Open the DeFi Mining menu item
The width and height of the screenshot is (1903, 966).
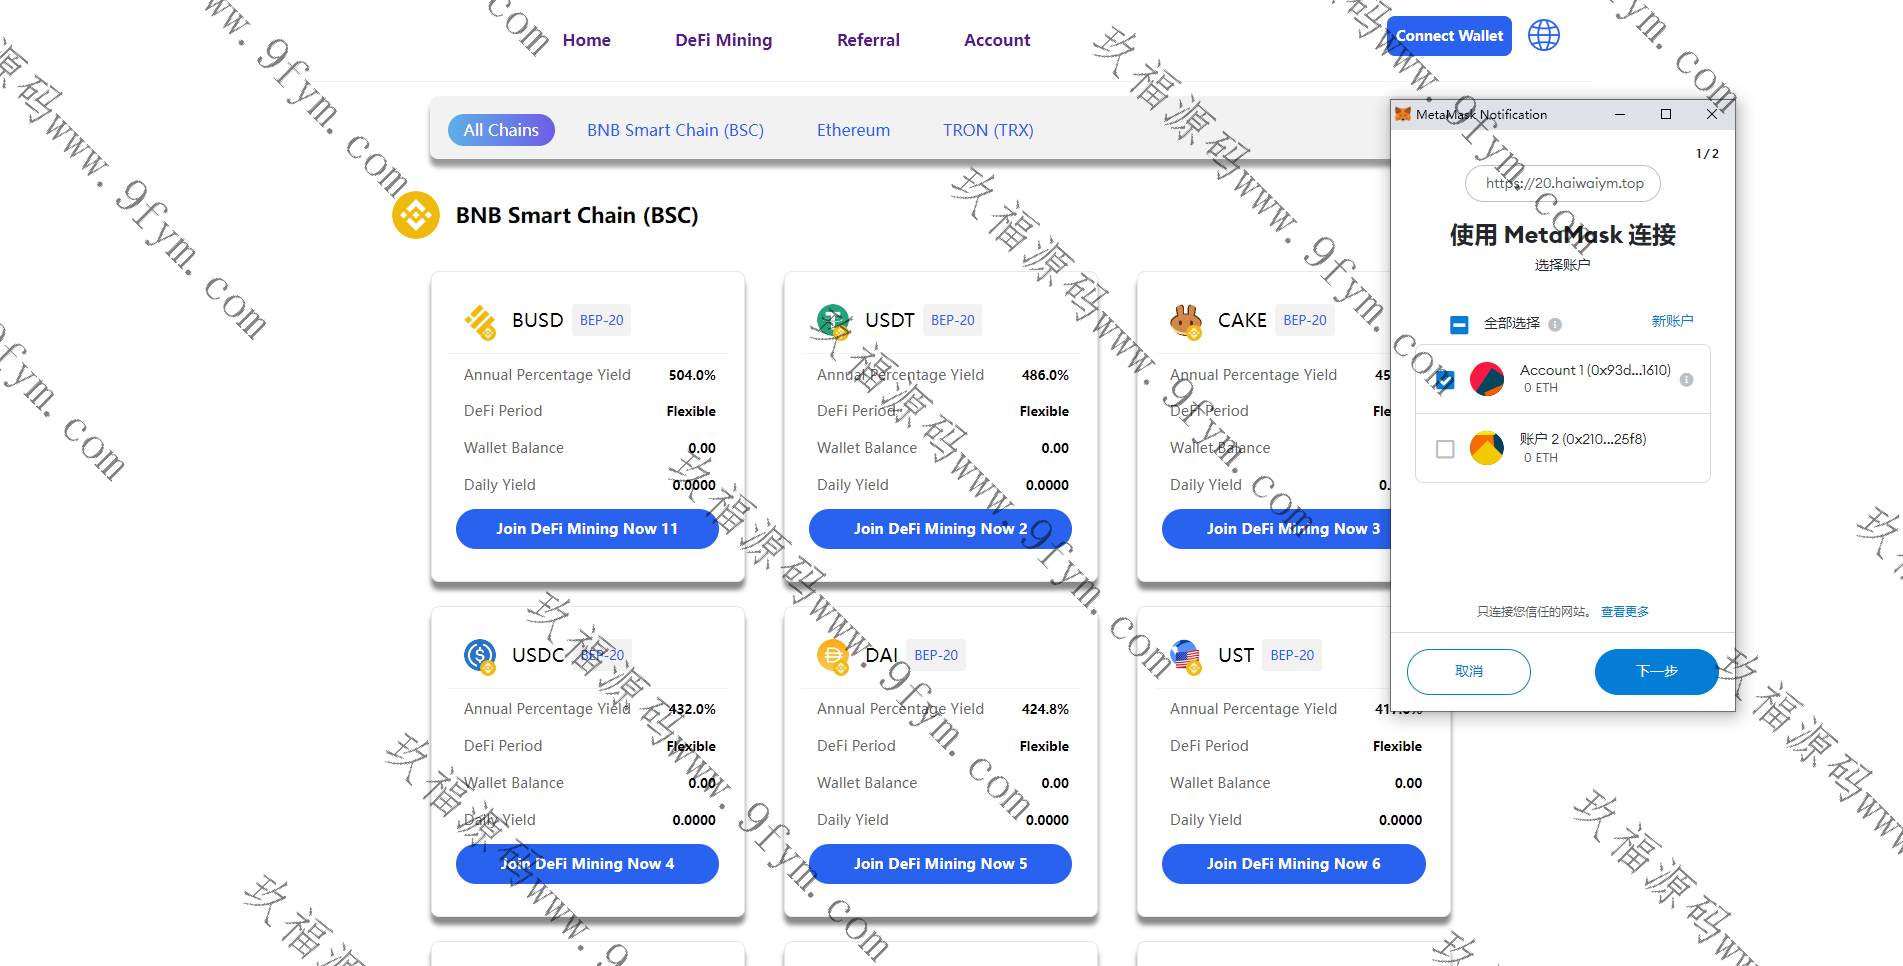723,40
